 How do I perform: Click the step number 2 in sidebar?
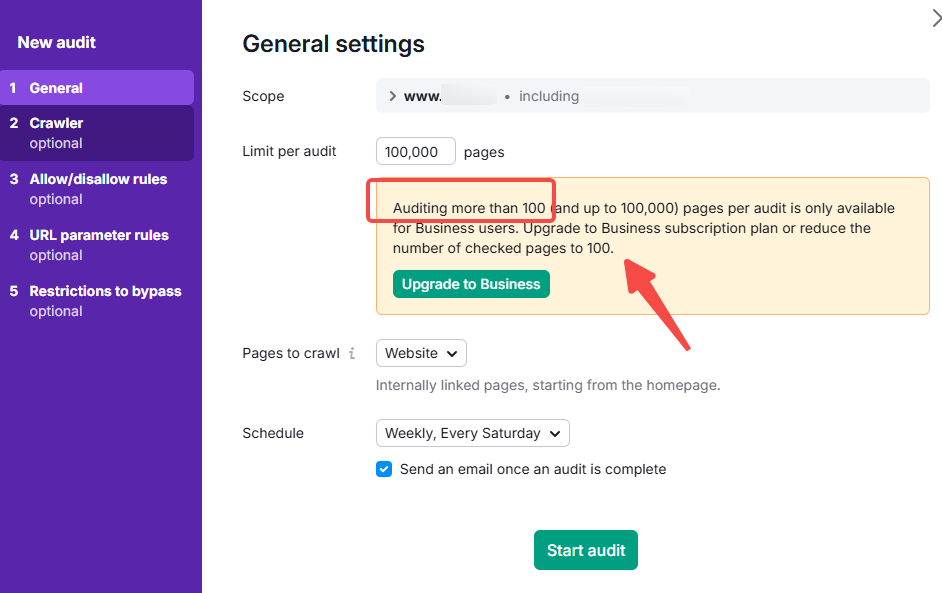14,123
